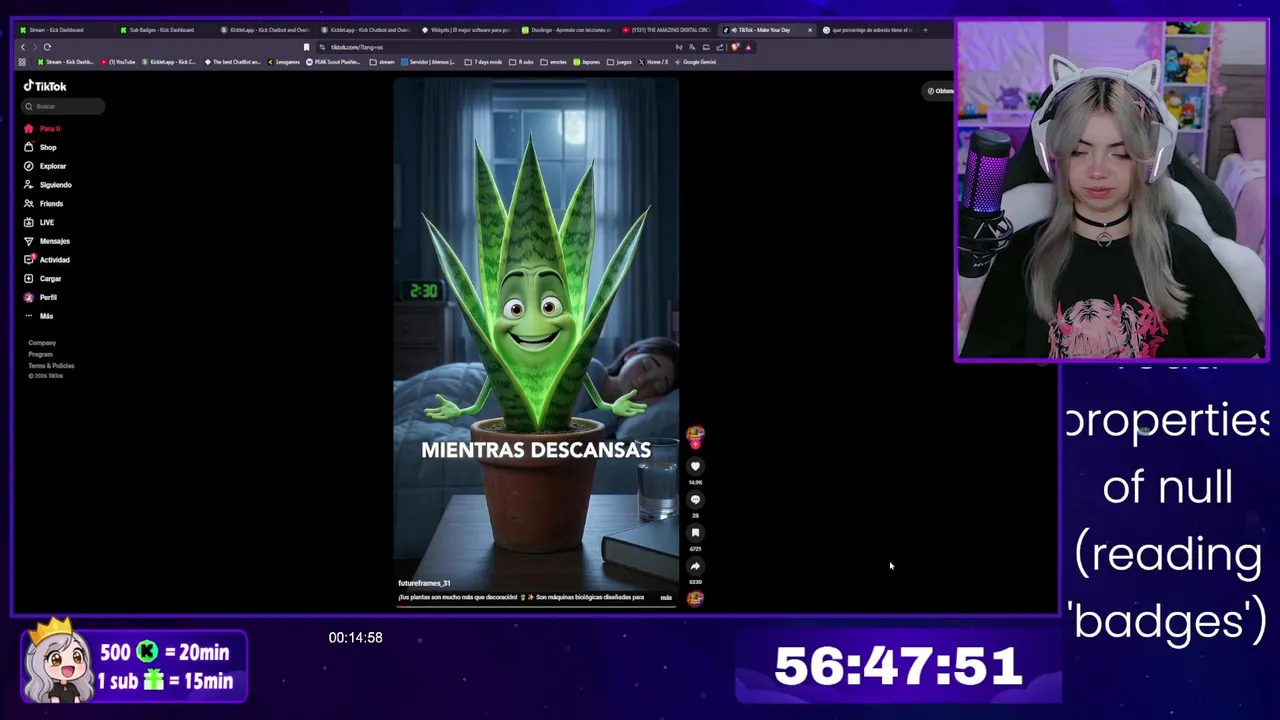Open the Brave Rewards triangle icon

pyautogui.click(x=748, y=47)
